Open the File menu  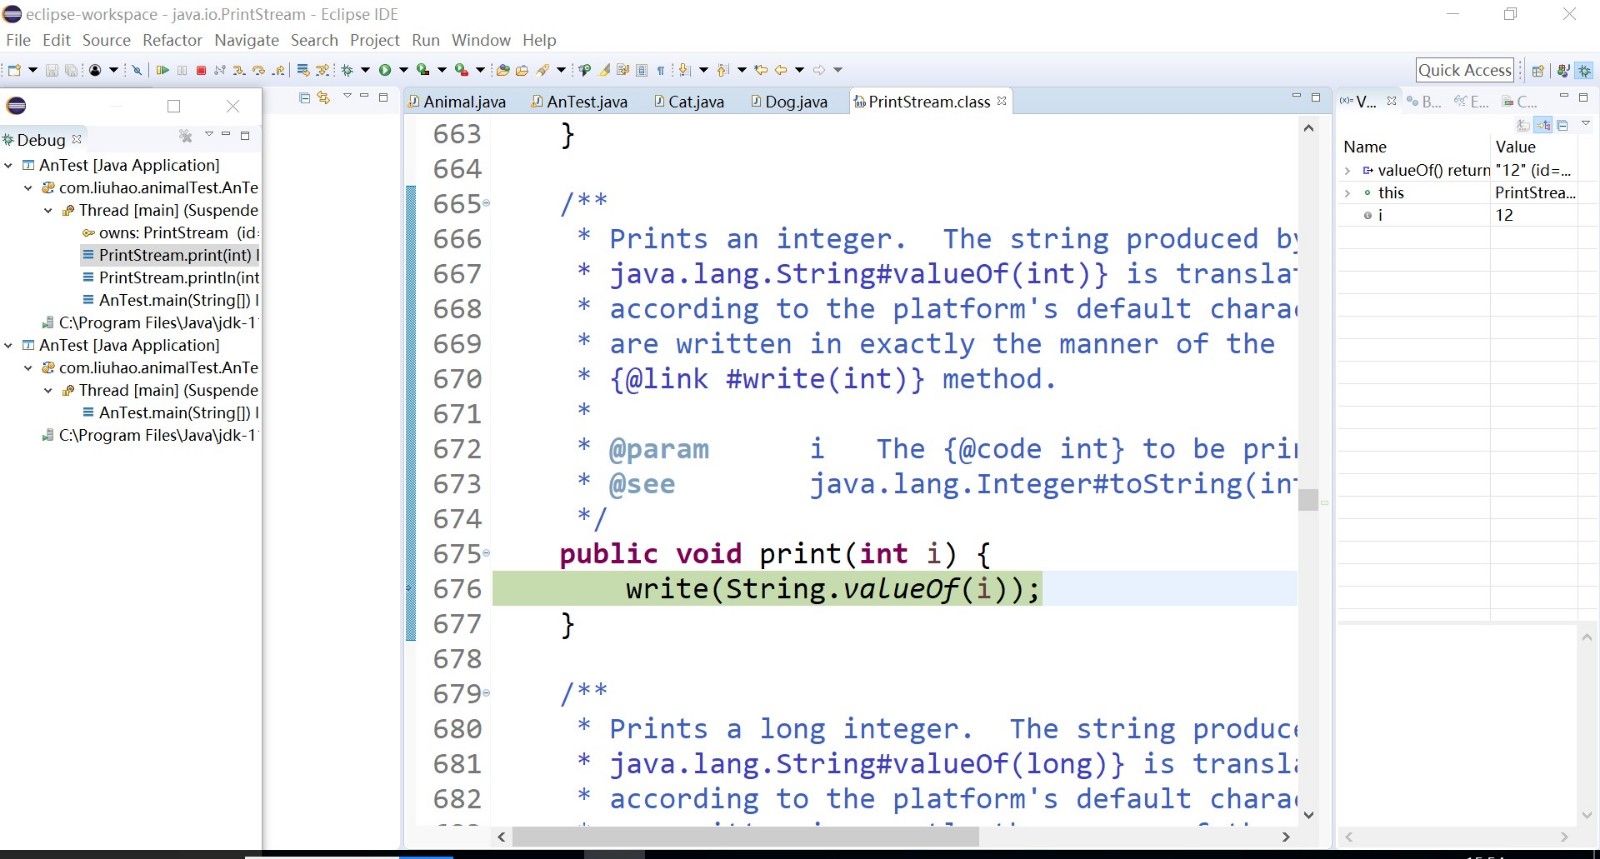pos(18,40)
